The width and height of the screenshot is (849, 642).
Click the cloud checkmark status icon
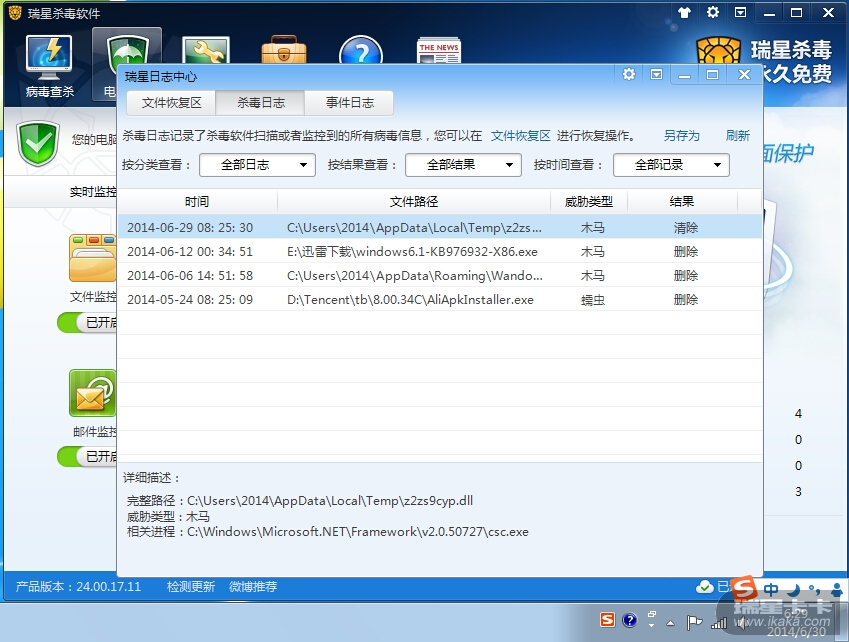click(x=704, y=586)
